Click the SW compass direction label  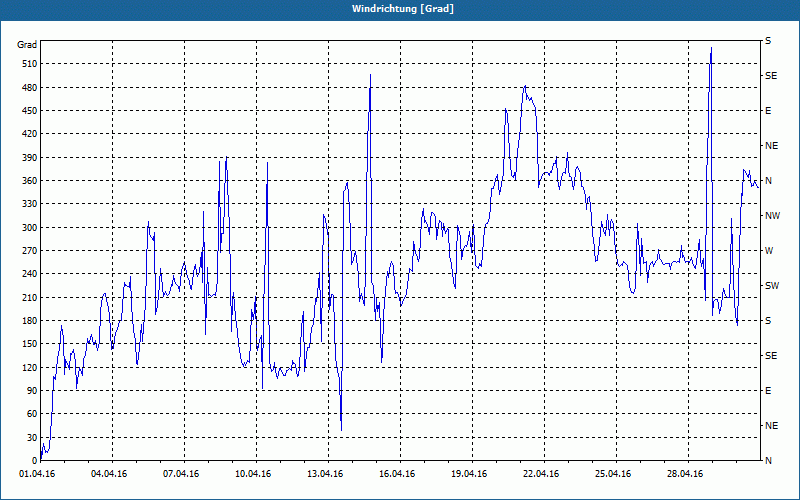coord(772,286)
